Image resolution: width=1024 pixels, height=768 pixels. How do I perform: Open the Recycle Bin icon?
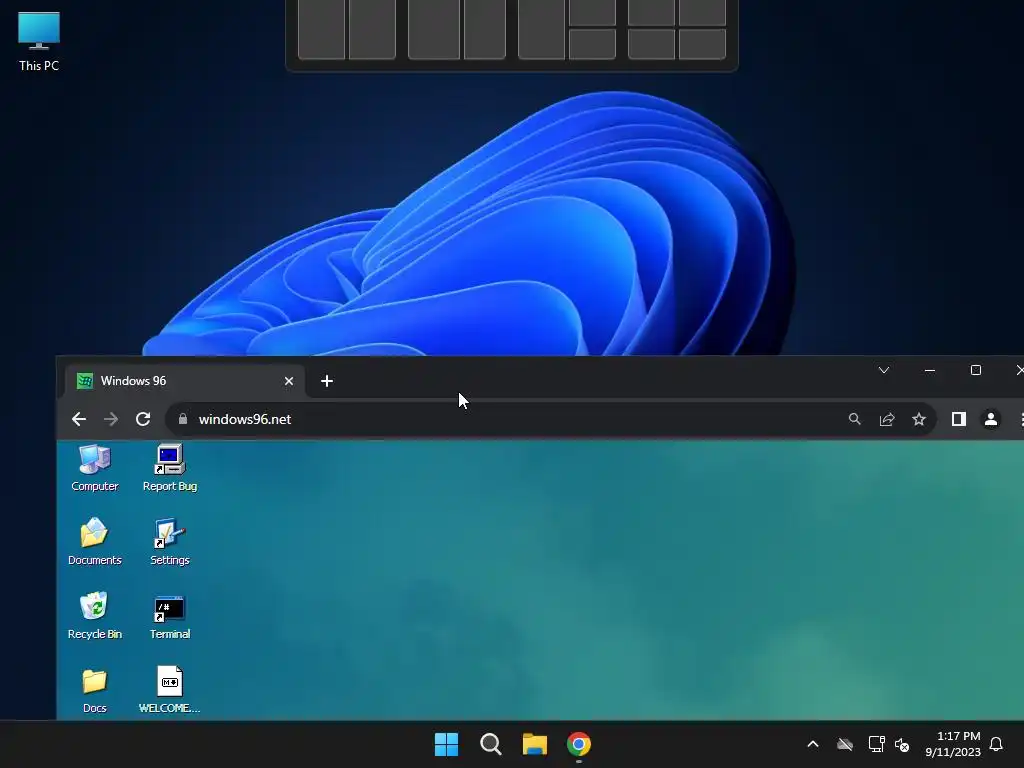tap(95, 615)
